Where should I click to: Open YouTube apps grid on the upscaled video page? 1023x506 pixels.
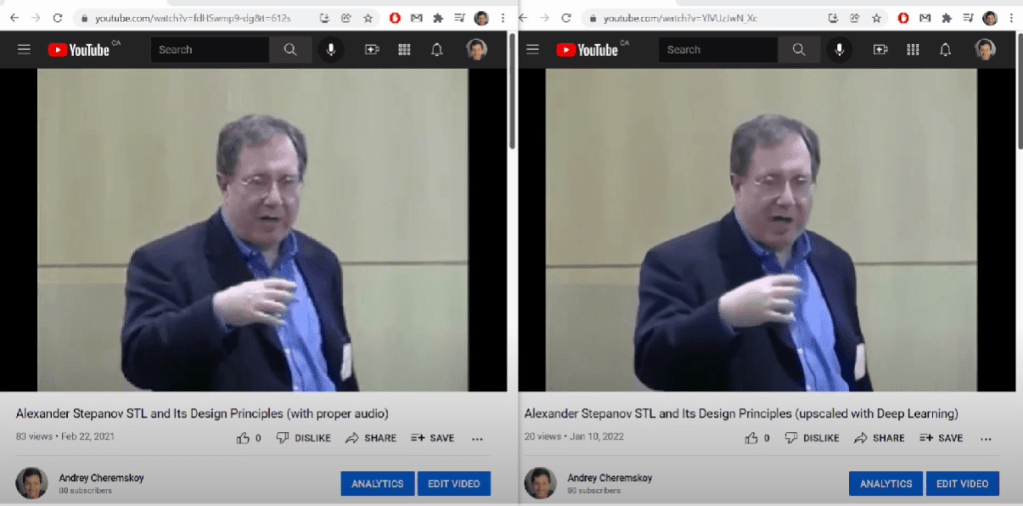912,50
